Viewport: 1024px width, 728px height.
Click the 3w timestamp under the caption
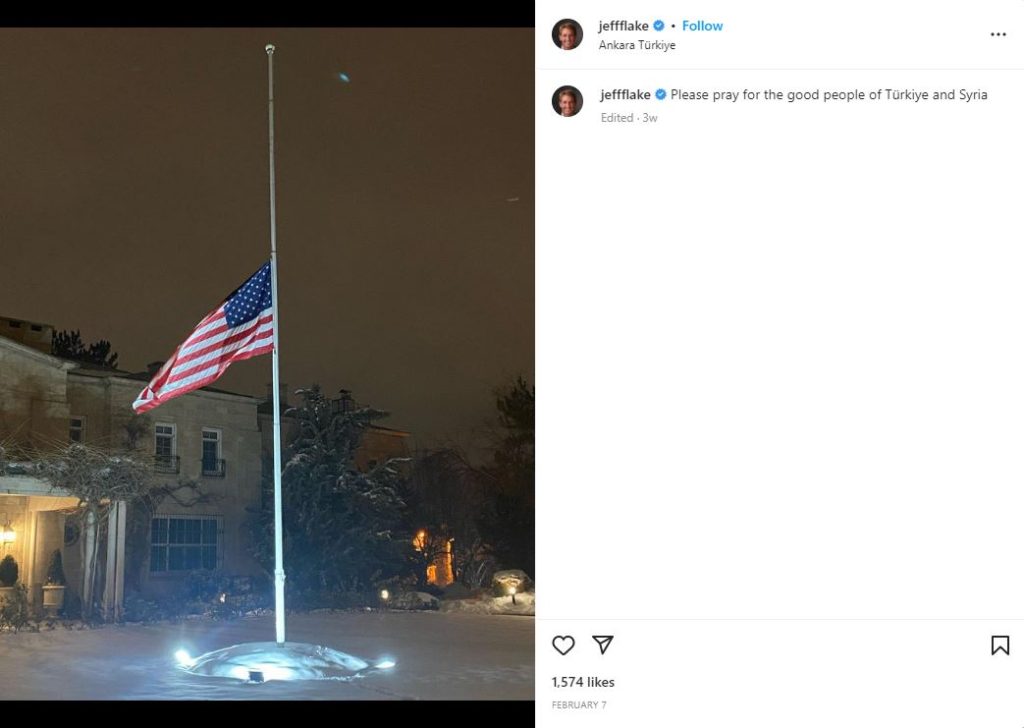click(650, 118)
